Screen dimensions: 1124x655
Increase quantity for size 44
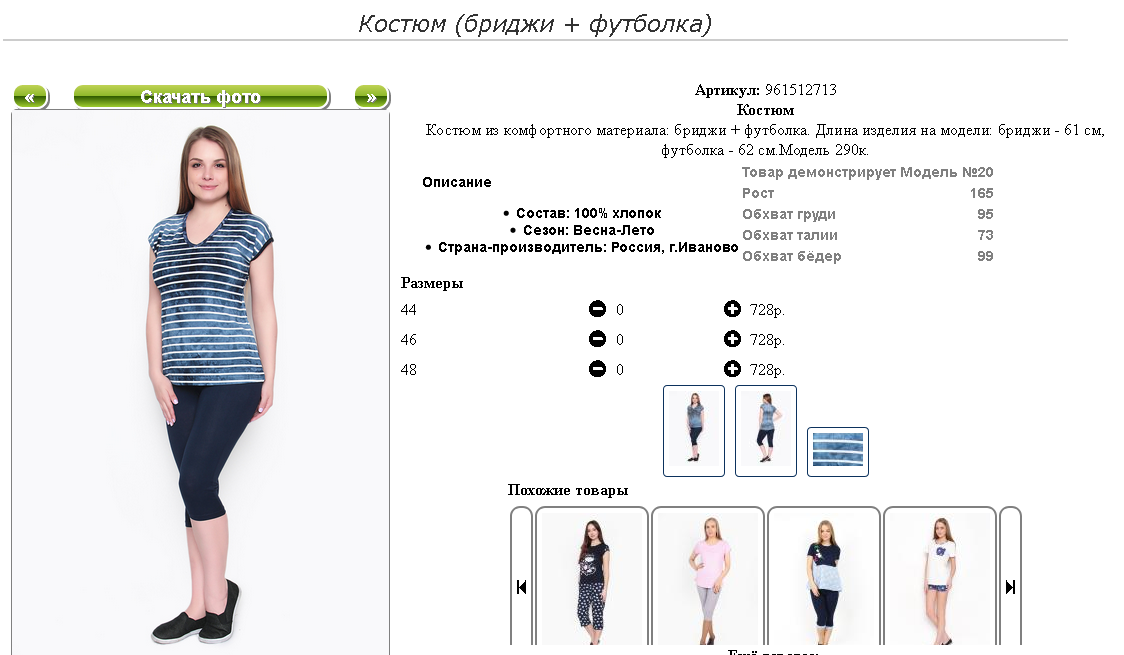click(732, 309)
